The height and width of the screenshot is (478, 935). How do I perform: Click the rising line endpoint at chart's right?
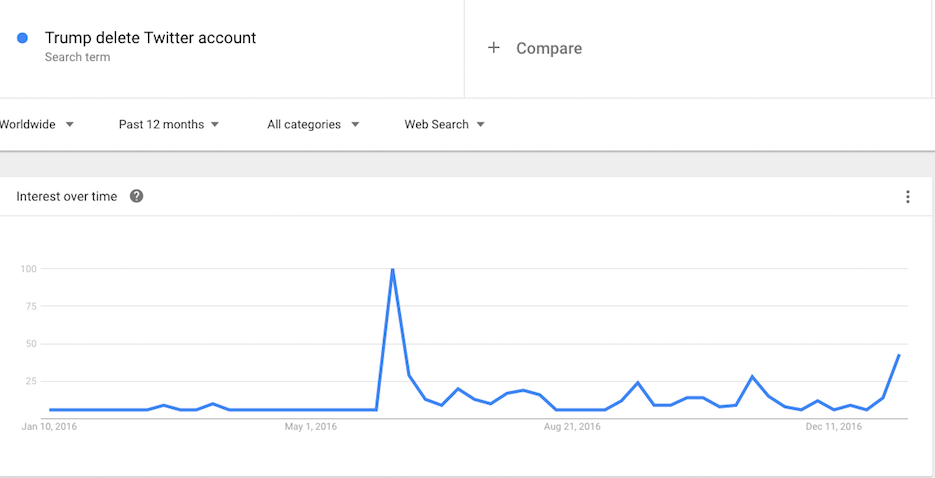pos(899,355)
